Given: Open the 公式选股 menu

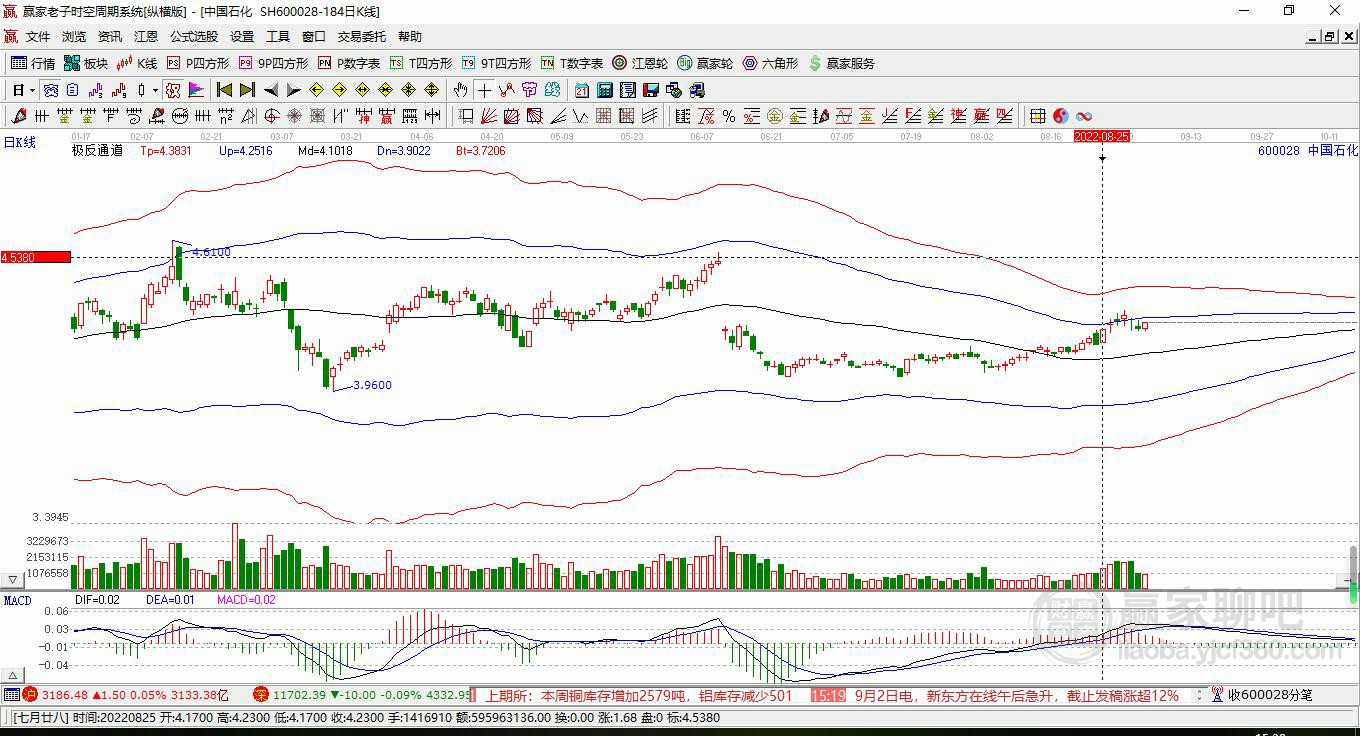Looking at the screenshot, I should pyautogui.click(x=194, y=37).
